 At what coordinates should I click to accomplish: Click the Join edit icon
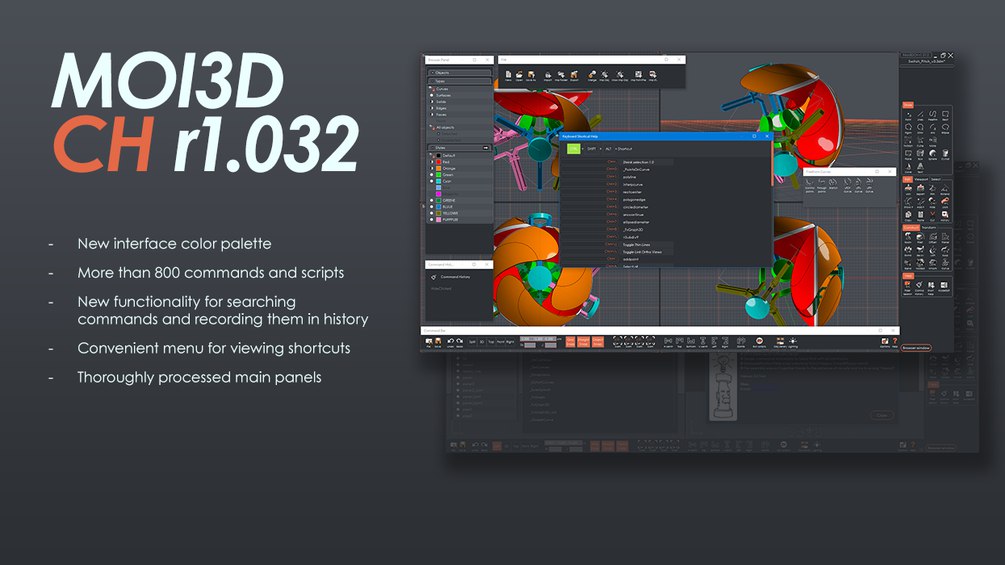[x=908, y=190]
